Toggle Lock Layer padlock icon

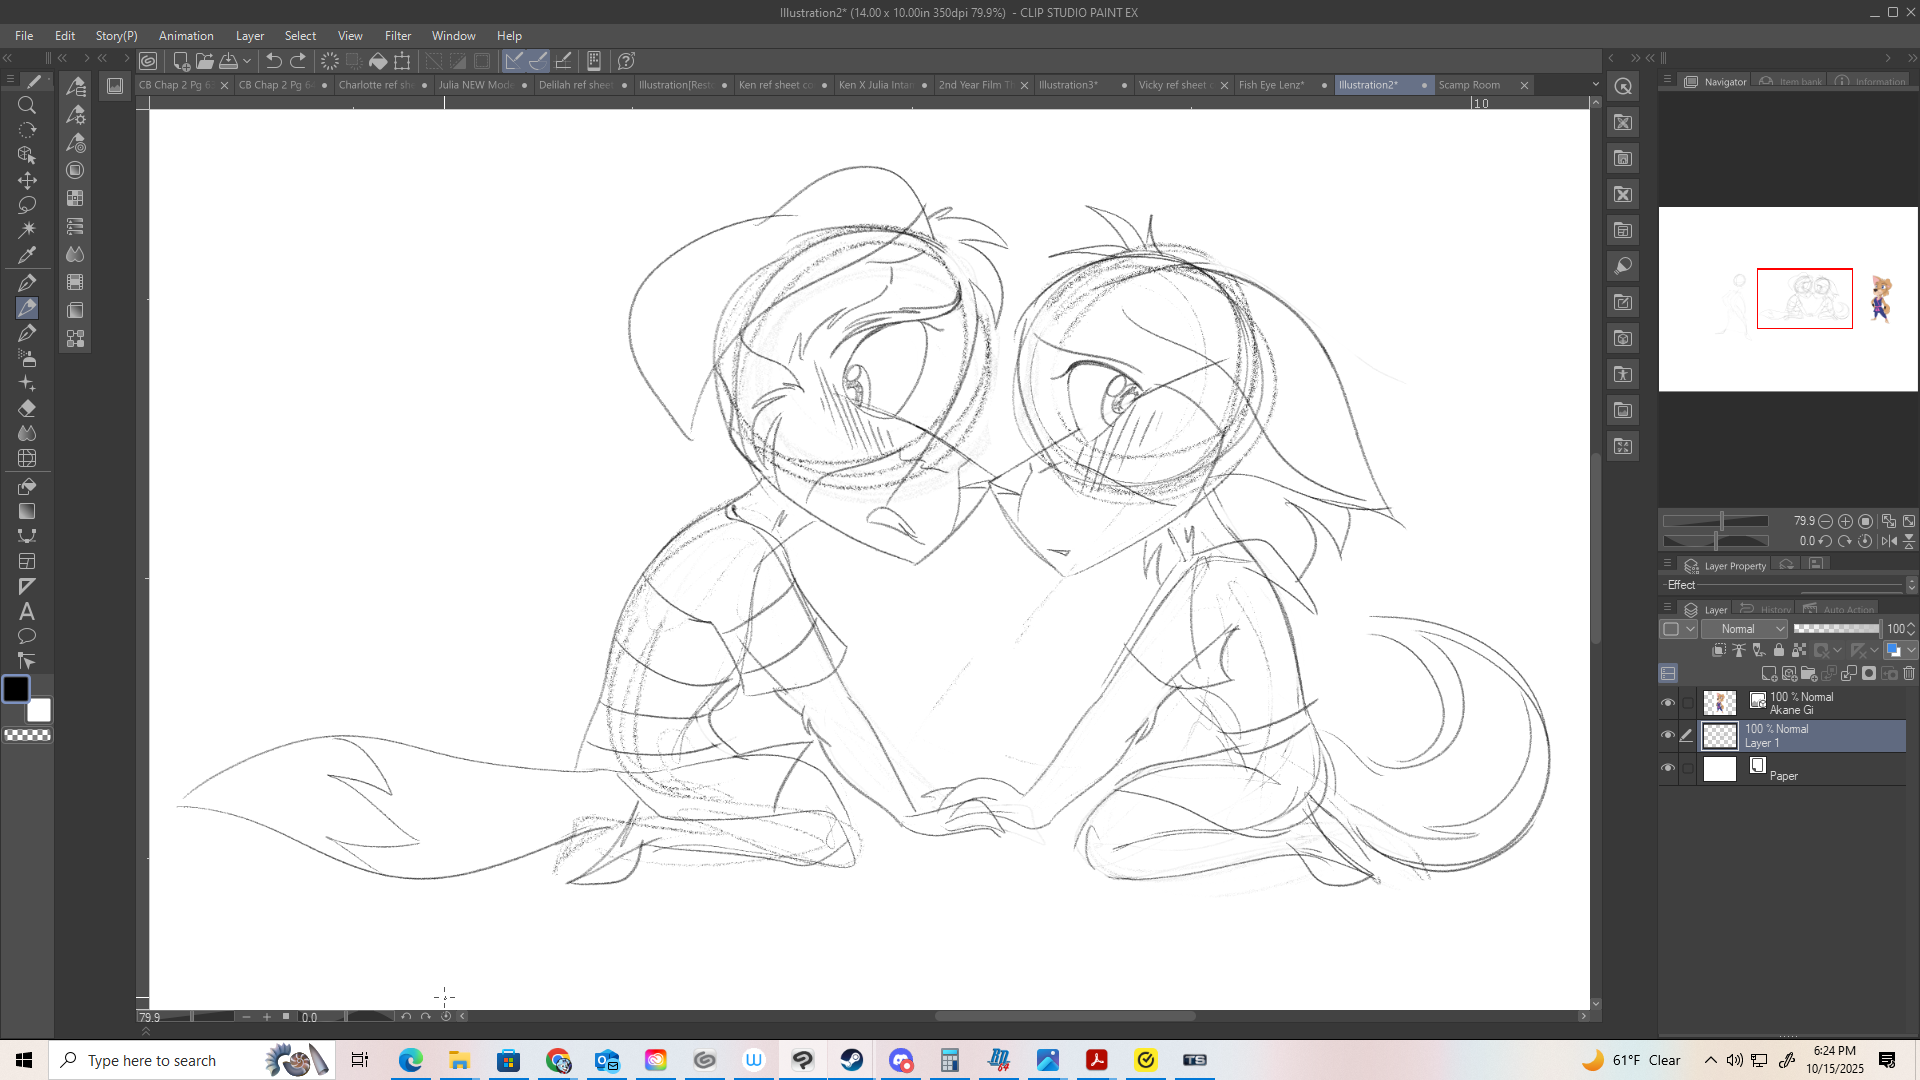point(1778,650)
